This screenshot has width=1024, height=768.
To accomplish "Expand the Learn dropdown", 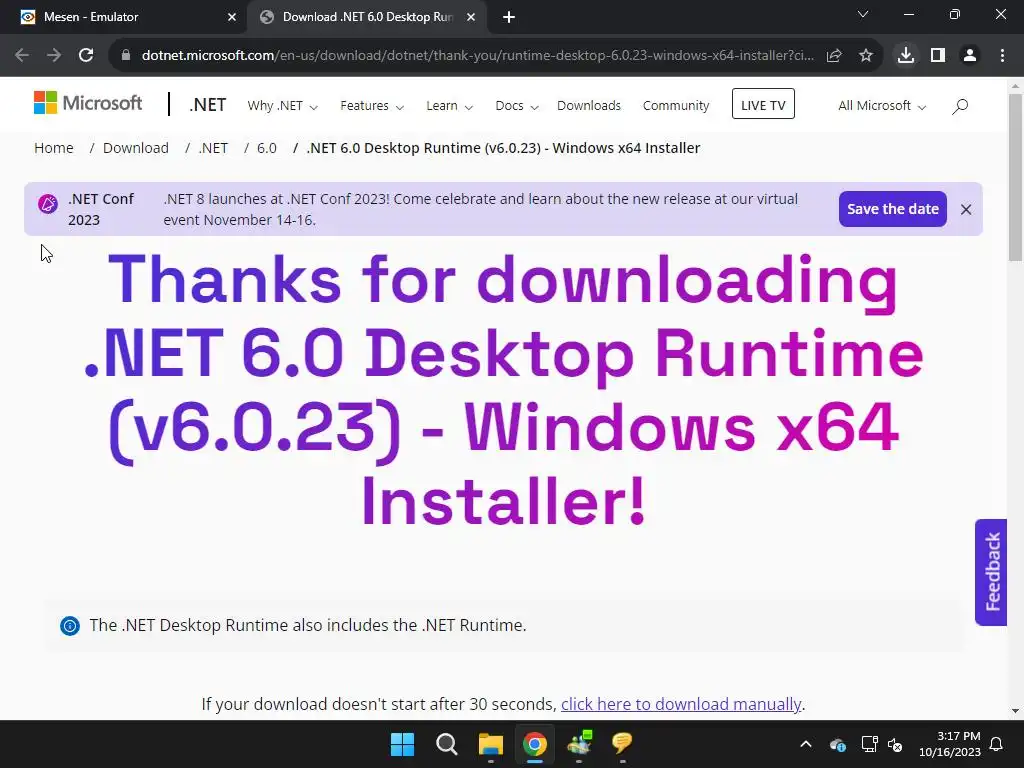I will click(x=449, y=106).
